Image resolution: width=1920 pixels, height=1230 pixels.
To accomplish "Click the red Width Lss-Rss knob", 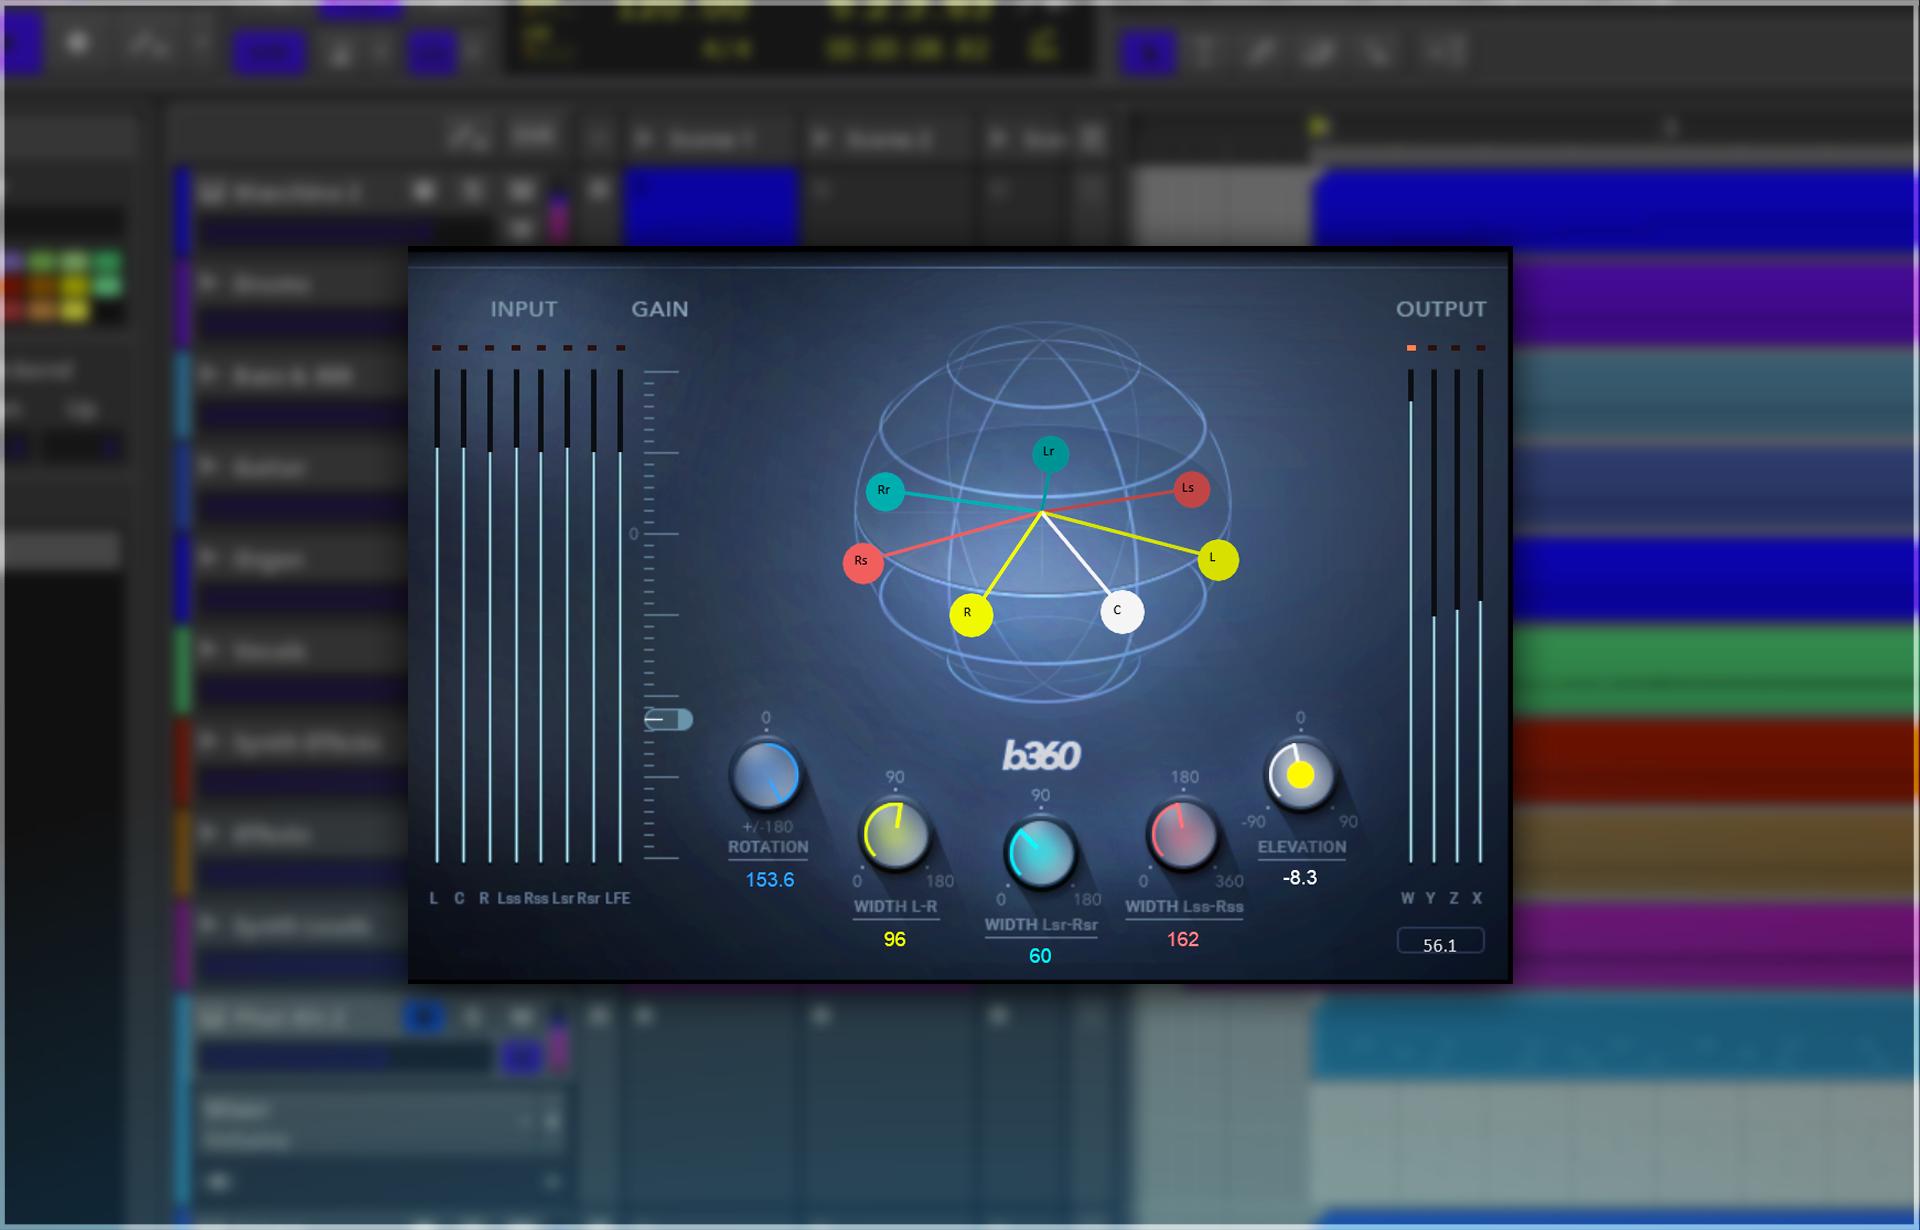I will click(1183, 835).
